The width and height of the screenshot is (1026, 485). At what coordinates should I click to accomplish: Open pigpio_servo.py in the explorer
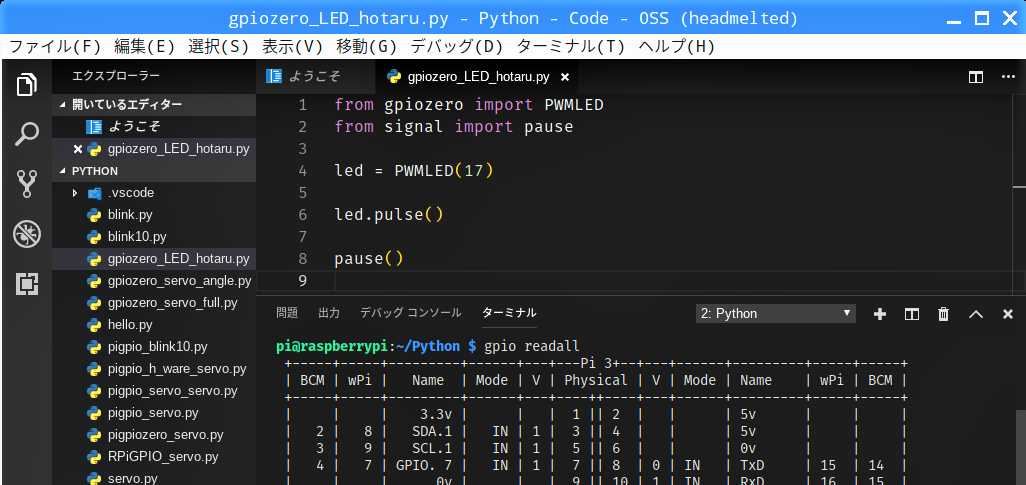(154, 413)
